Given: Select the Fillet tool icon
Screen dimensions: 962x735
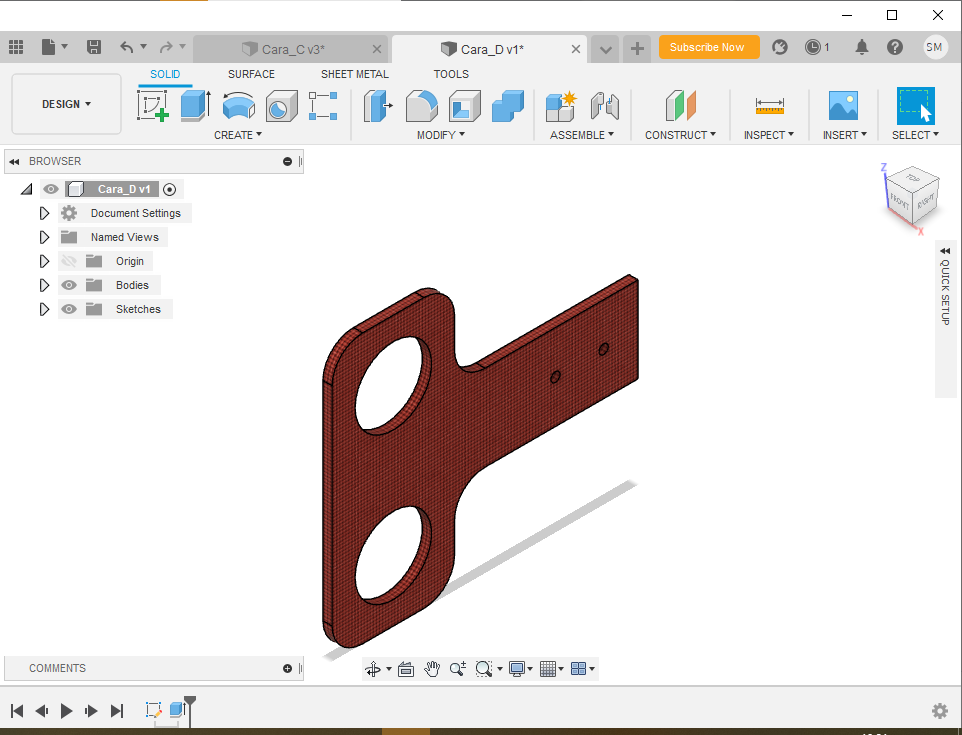Looking at the screenshot, I should pyautogui.click(x=421, y=106).
